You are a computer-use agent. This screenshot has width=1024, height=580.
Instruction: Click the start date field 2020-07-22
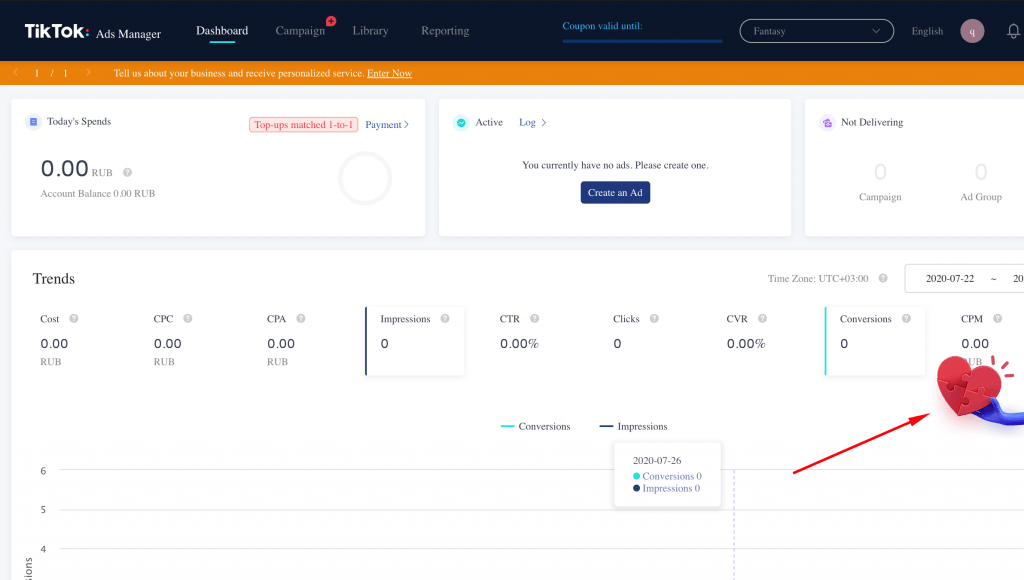point(950,279)
